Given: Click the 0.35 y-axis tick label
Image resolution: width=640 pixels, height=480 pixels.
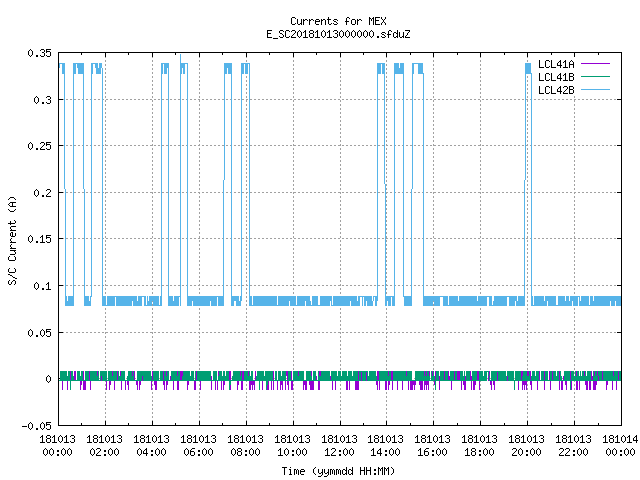Looking at the screenshot, I should click(x=40, y=53).
